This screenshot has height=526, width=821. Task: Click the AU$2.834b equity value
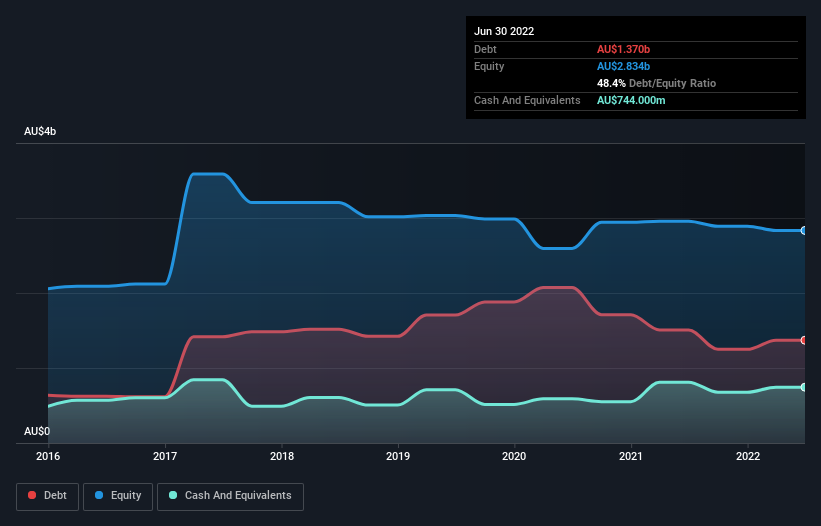tap(624, 66)
